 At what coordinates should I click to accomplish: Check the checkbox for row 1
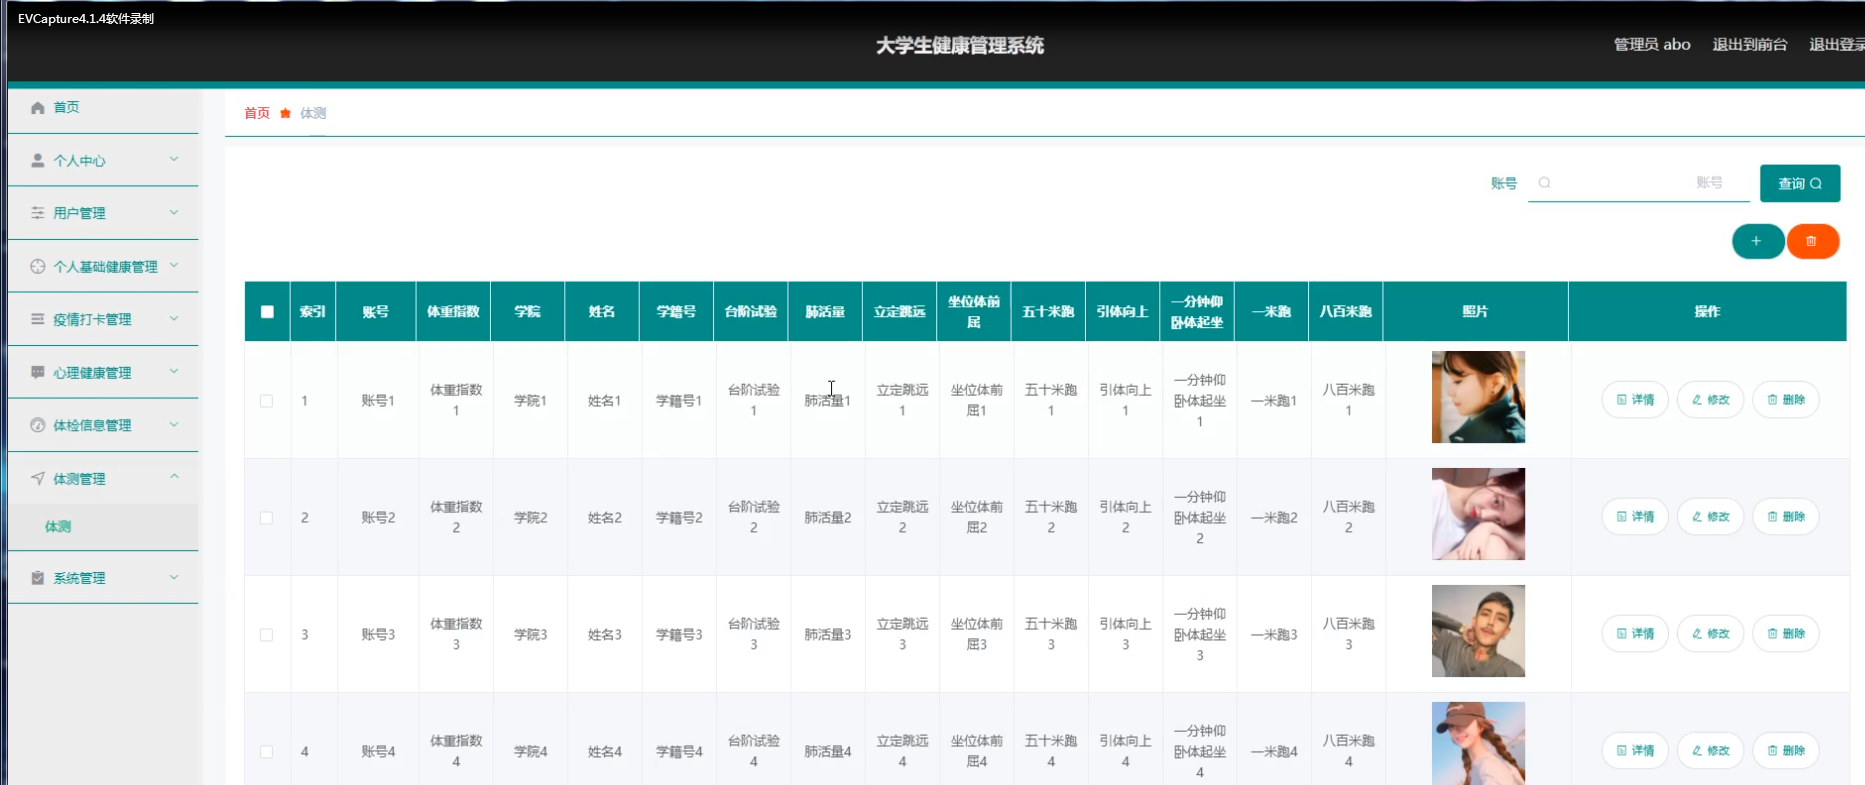point(266,401)
